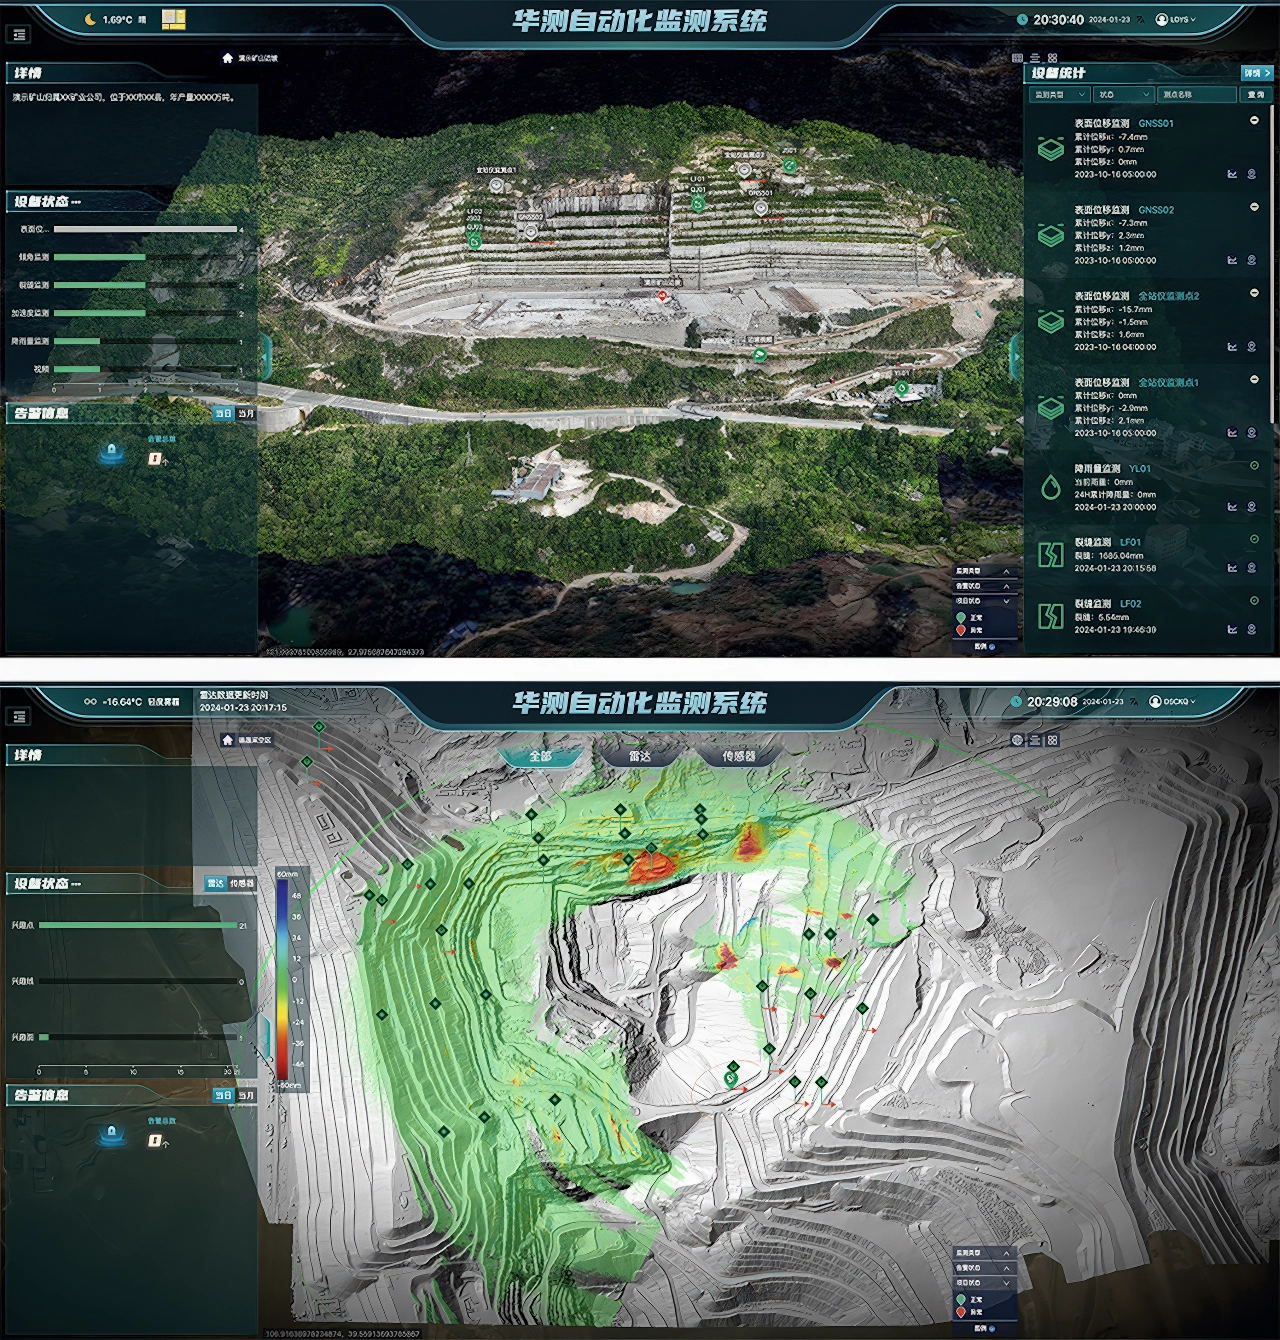Open the trend chart for rain gauge YL01

tap(1232, 507)
